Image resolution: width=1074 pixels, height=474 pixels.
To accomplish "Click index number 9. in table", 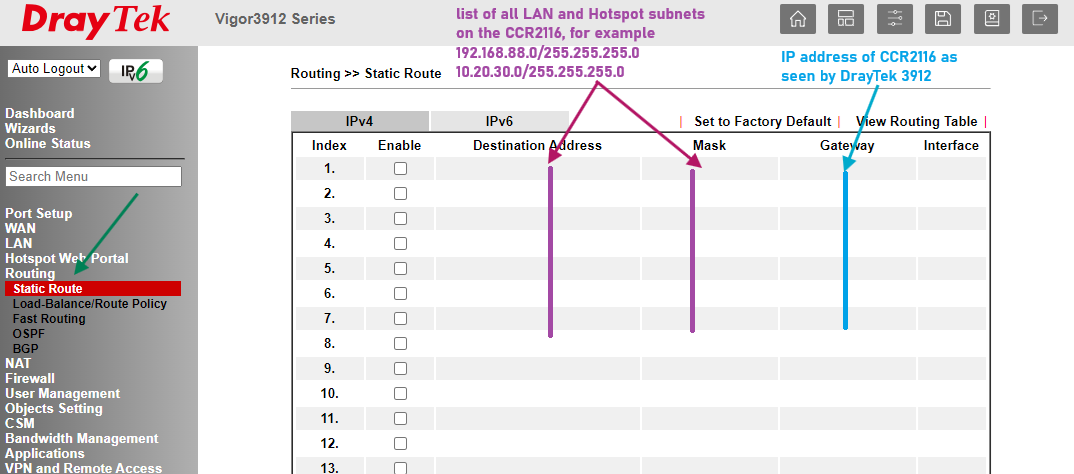I will pyautogui.click(x=329, y=369).
